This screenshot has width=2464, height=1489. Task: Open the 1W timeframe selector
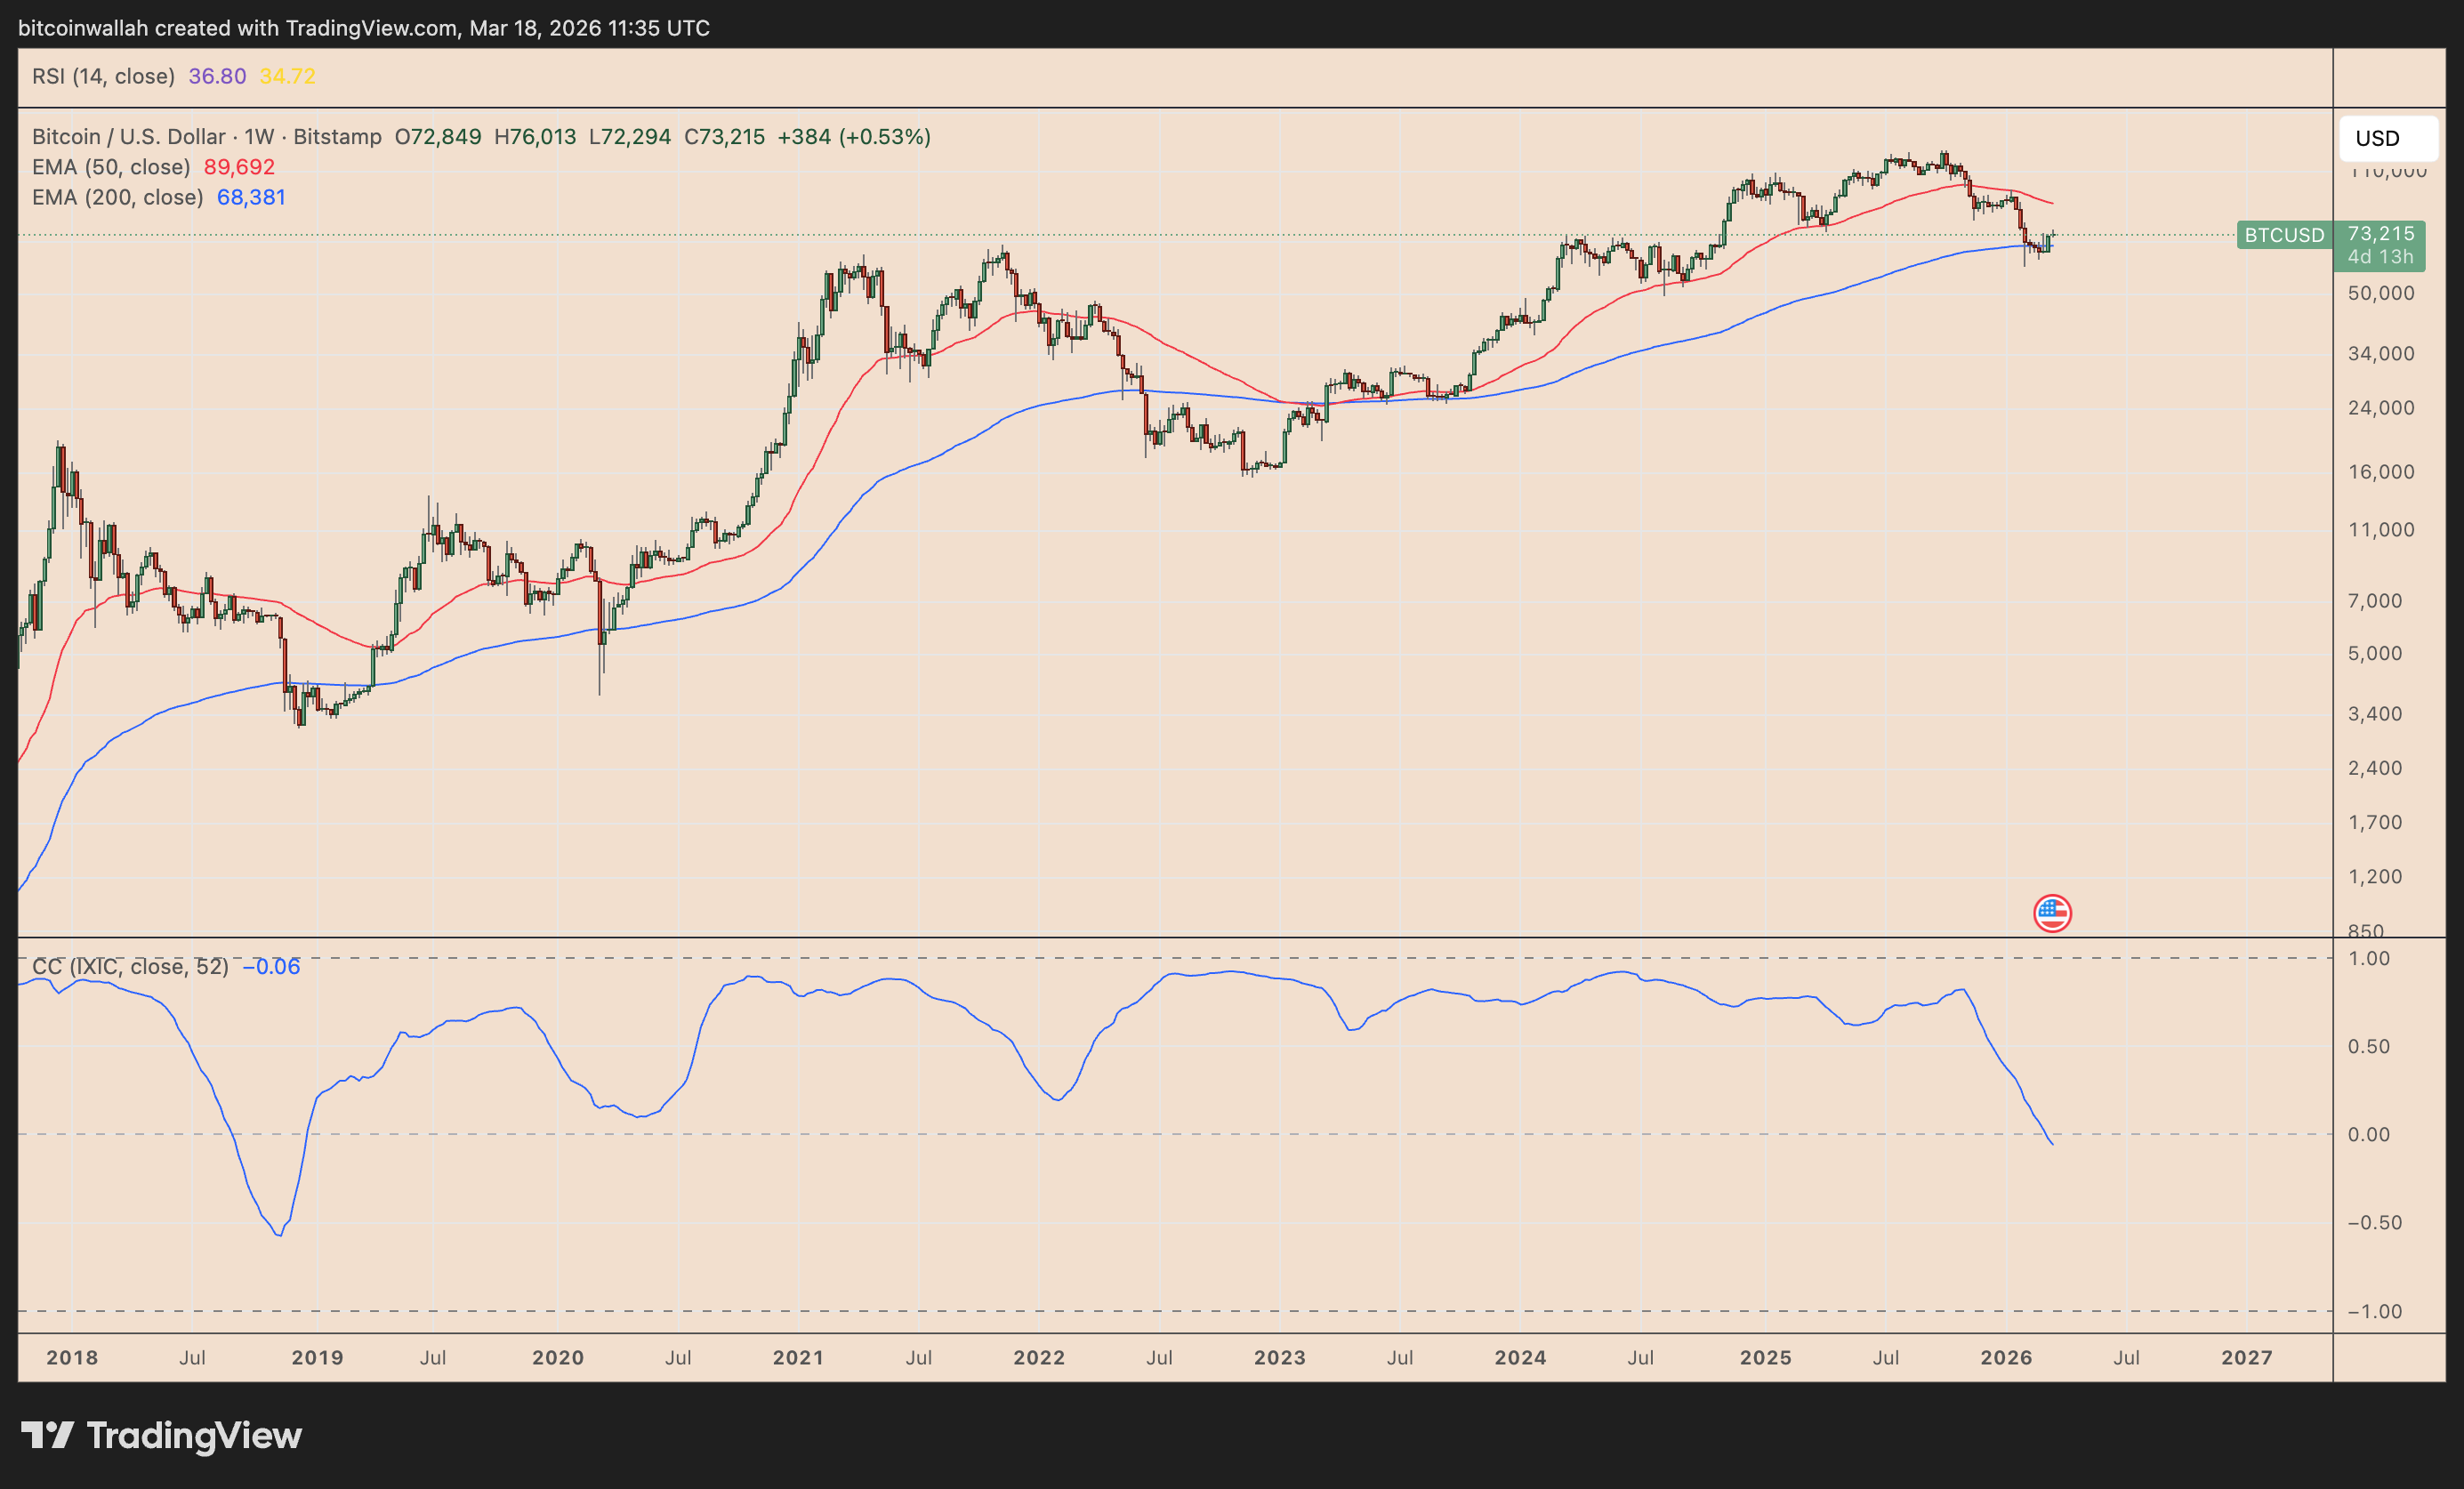[x=258, y=137]
